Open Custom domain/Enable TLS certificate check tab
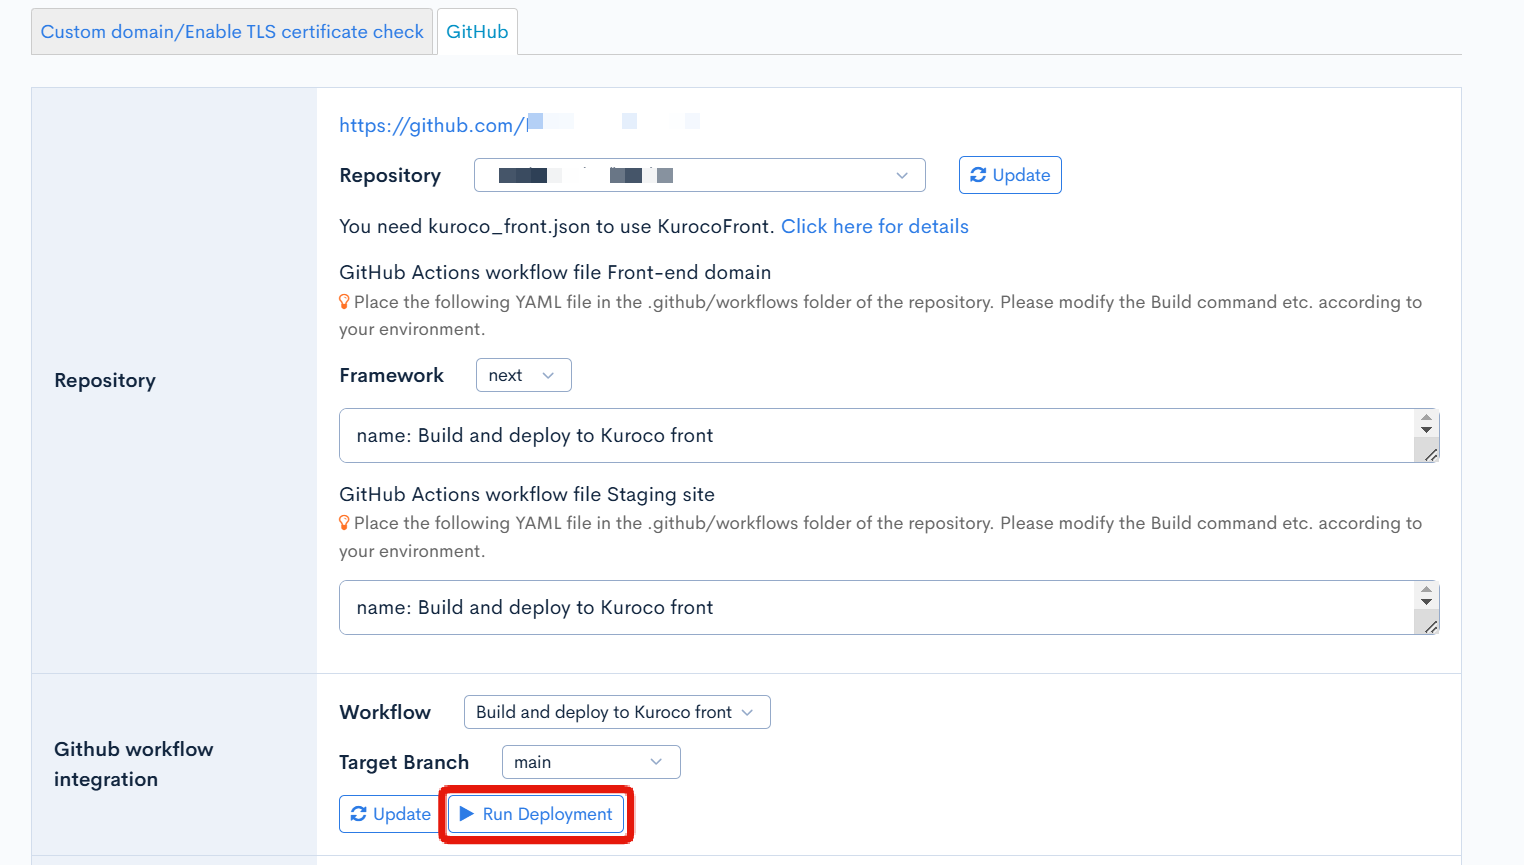This screenshot has height=865, width=1524. (x=232, y=32)
